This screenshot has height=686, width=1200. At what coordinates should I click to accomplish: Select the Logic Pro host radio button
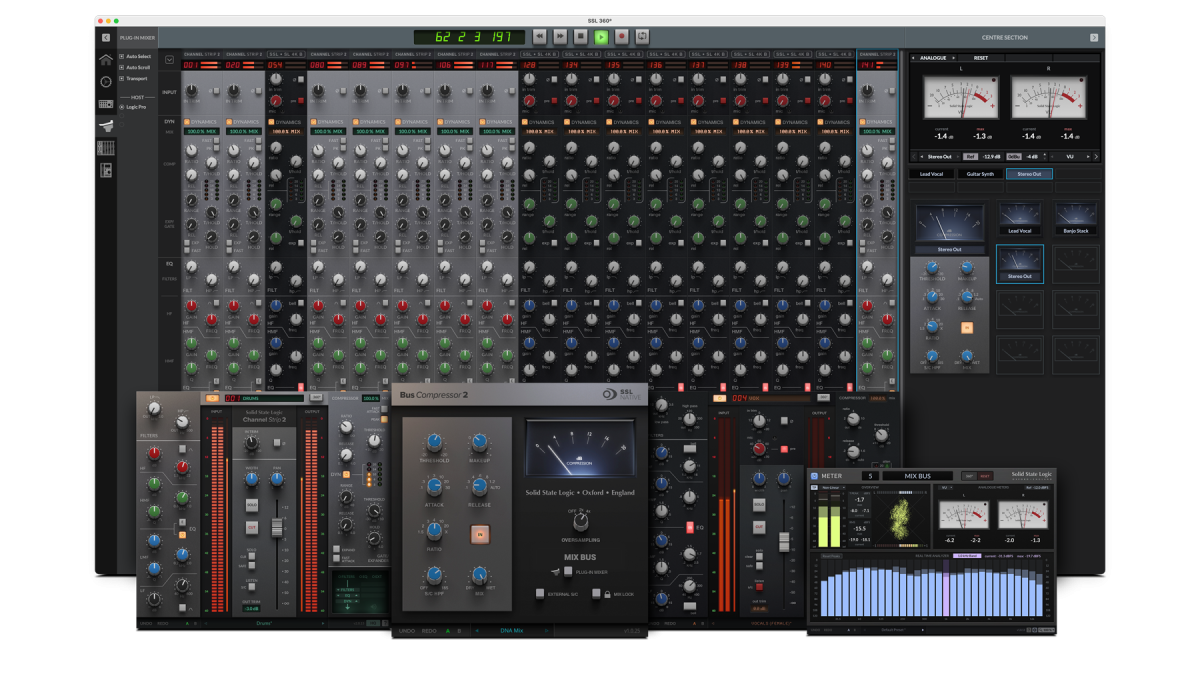(x=122, y=105)
